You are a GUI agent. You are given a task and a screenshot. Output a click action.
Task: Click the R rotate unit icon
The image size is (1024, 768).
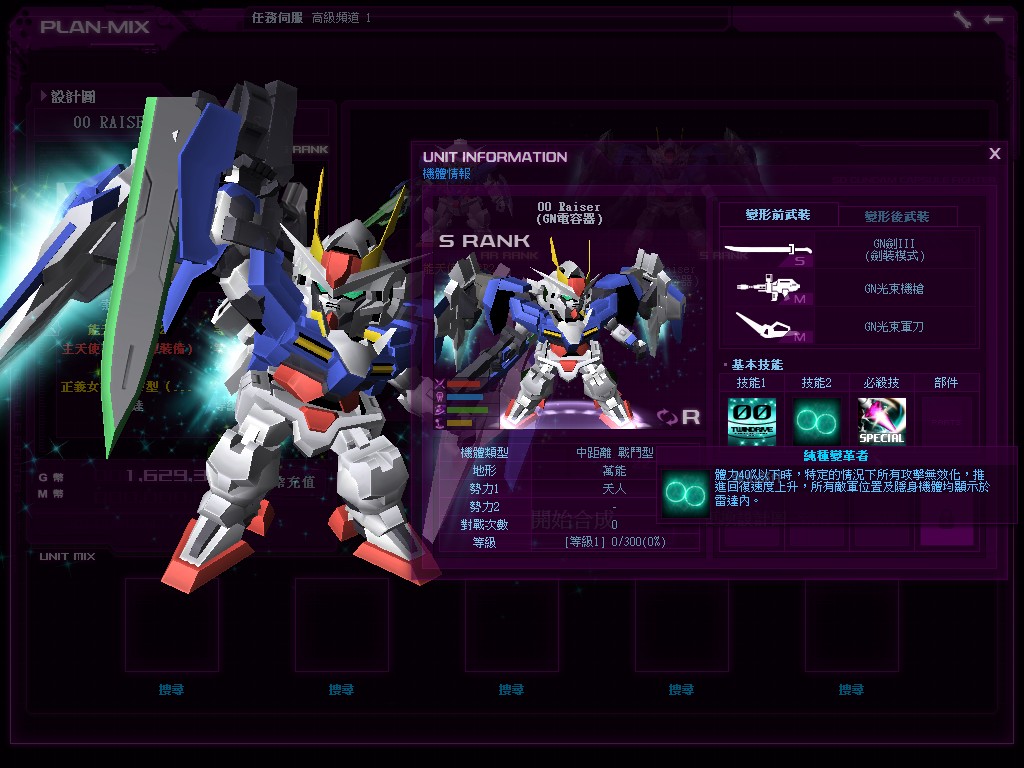click(679, 417)
